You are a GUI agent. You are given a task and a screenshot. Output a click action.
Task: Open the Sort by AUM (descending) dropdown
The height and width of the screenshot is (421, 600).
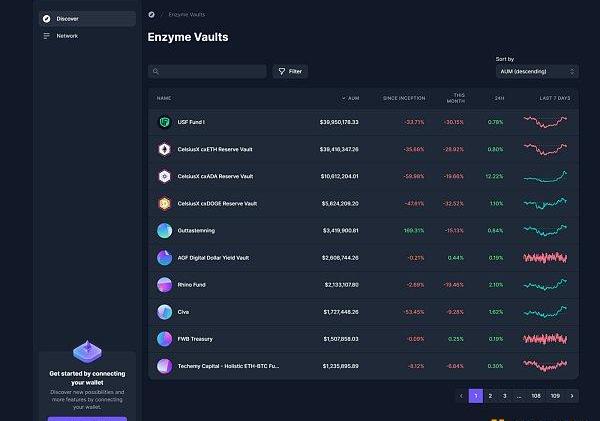[x=537, y=72]
